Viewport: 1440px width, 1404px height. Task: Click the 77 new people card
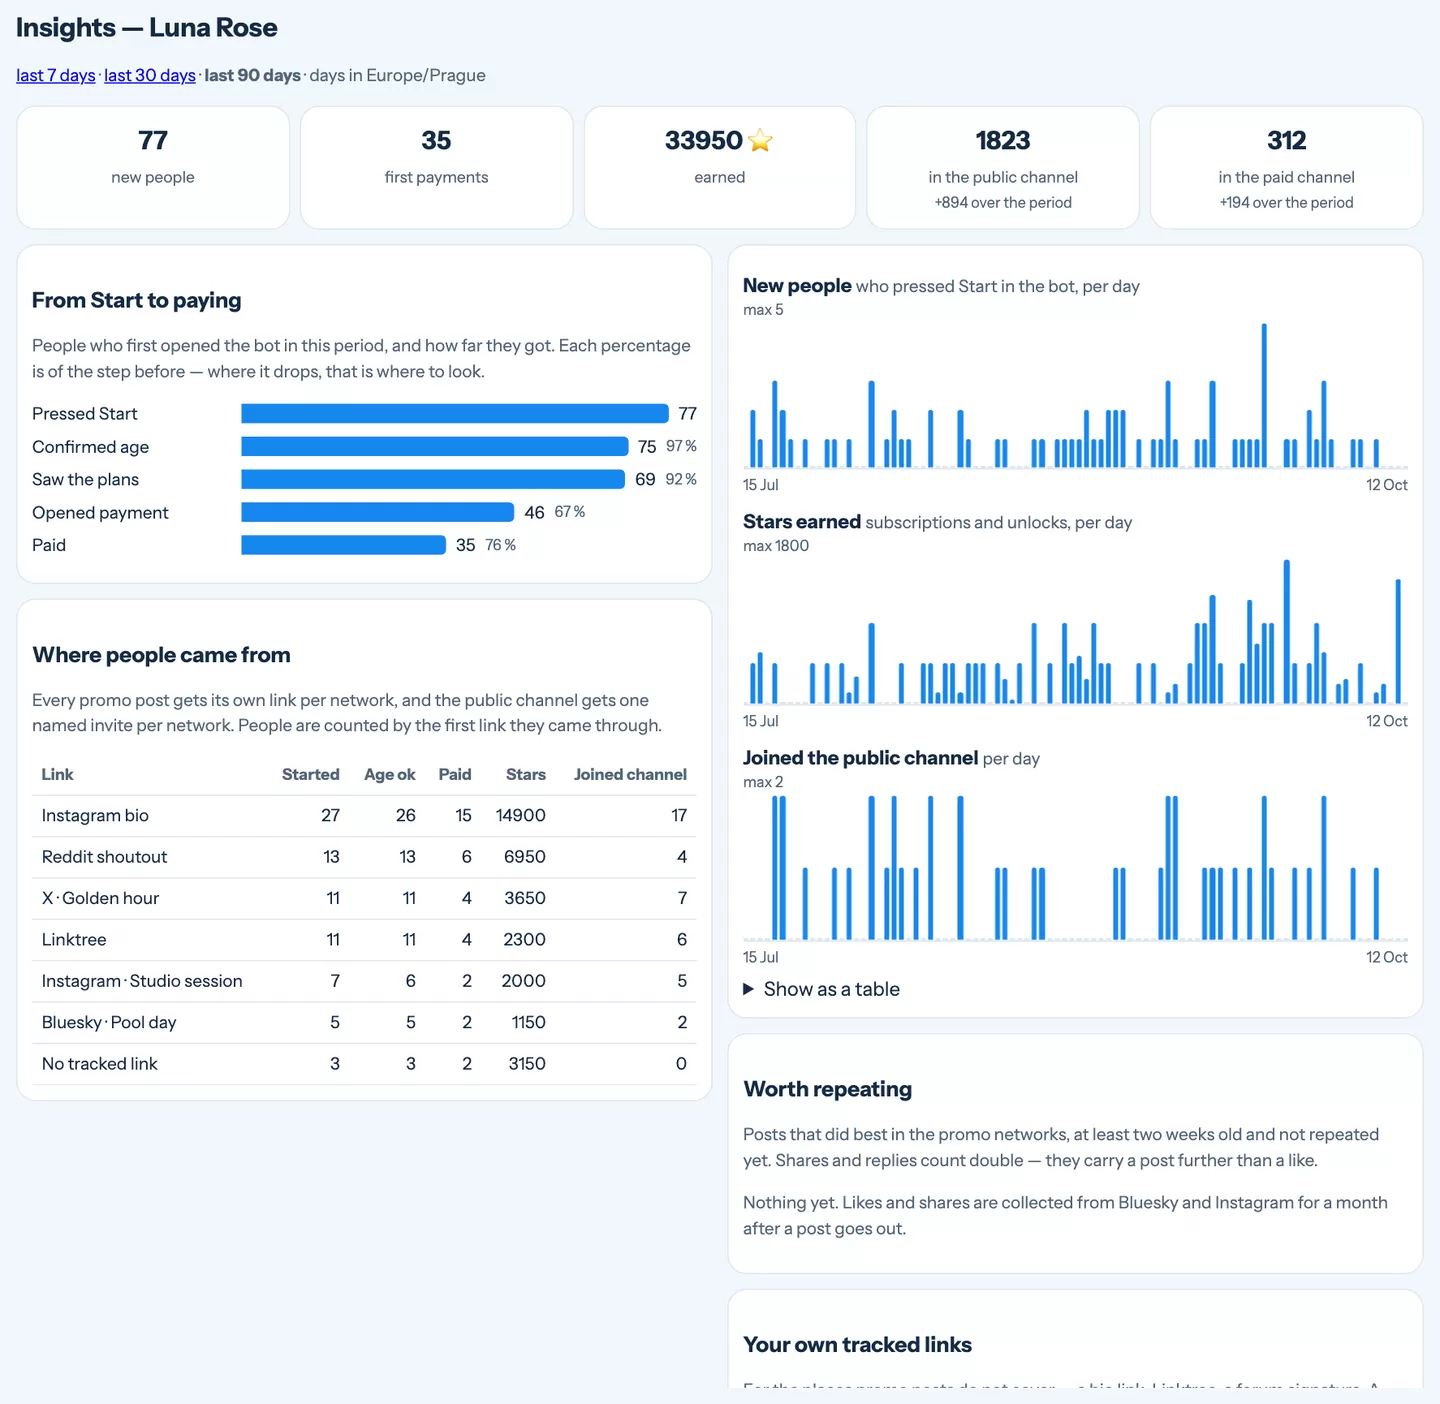(x=153, y=168)
